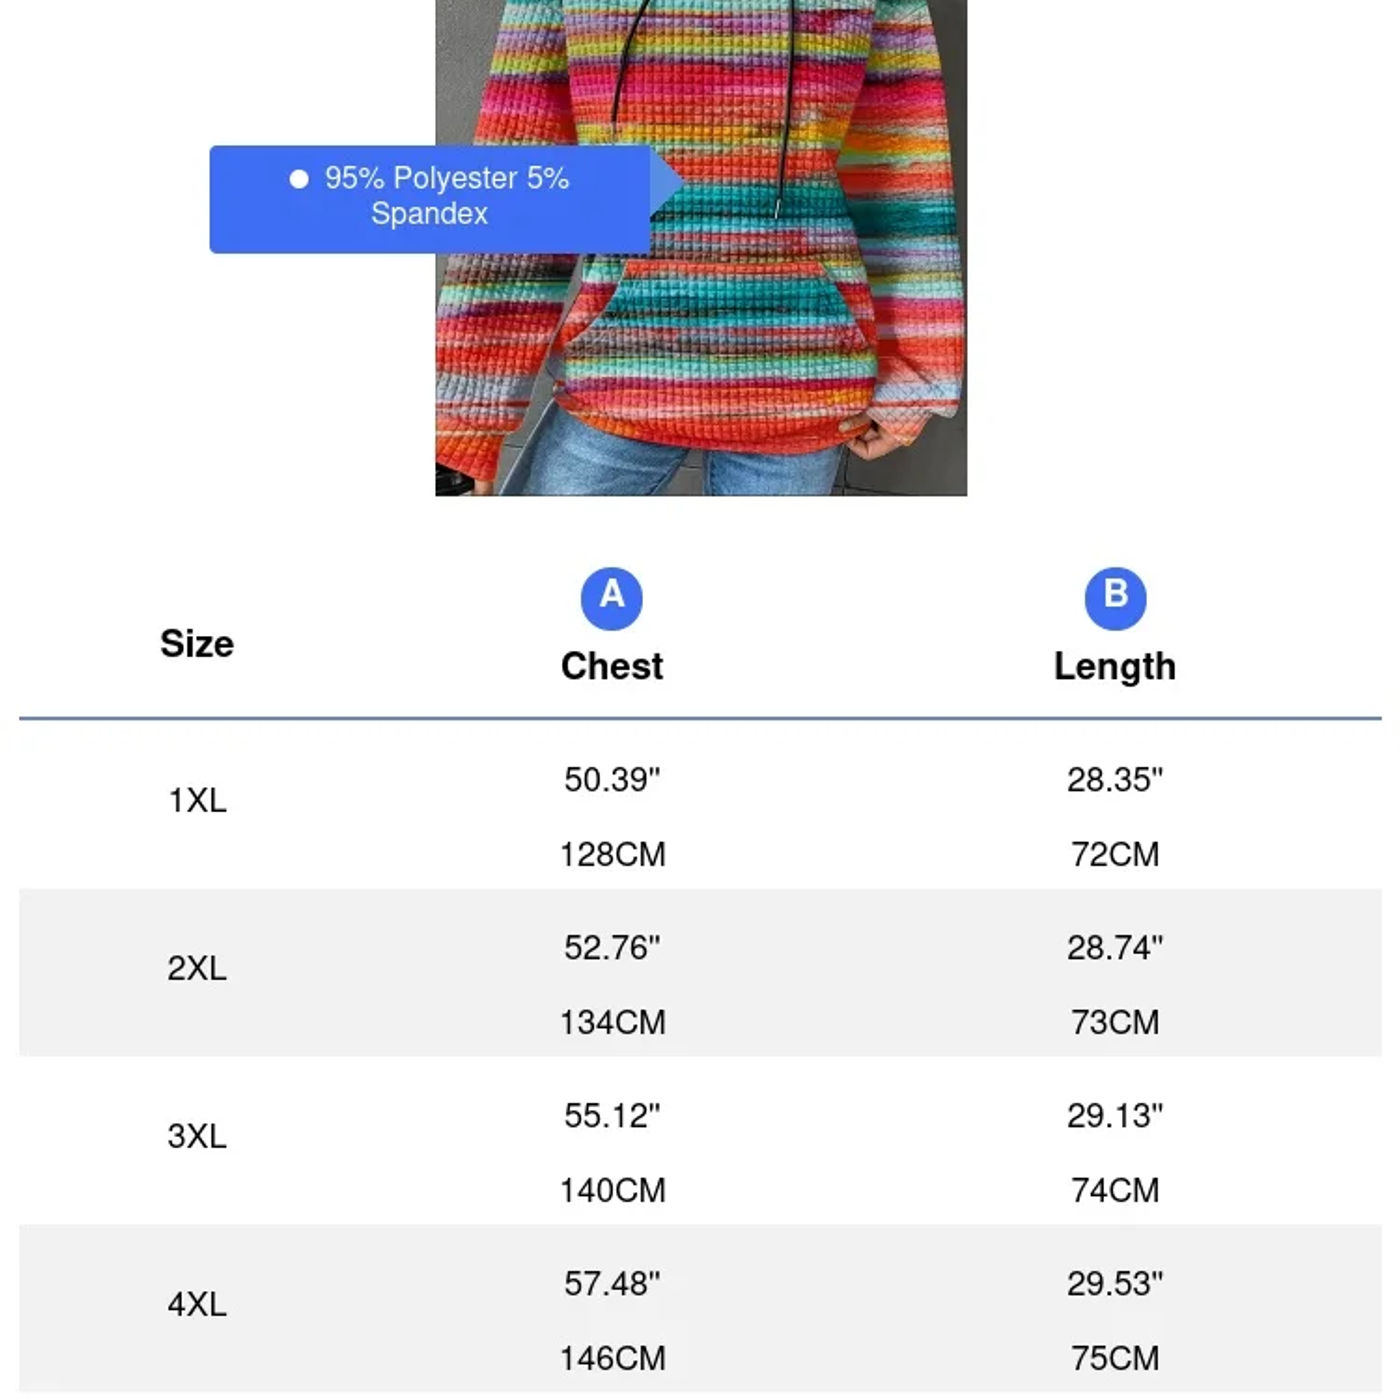Click the white bullet dot in material label
Screen dimensions: 1400x1400
tap(298, 179)
